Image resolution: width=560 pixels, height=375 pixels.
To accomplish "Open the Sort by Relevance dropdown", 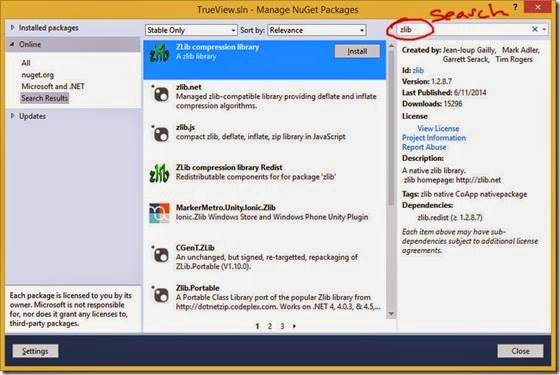I will 317,30.
